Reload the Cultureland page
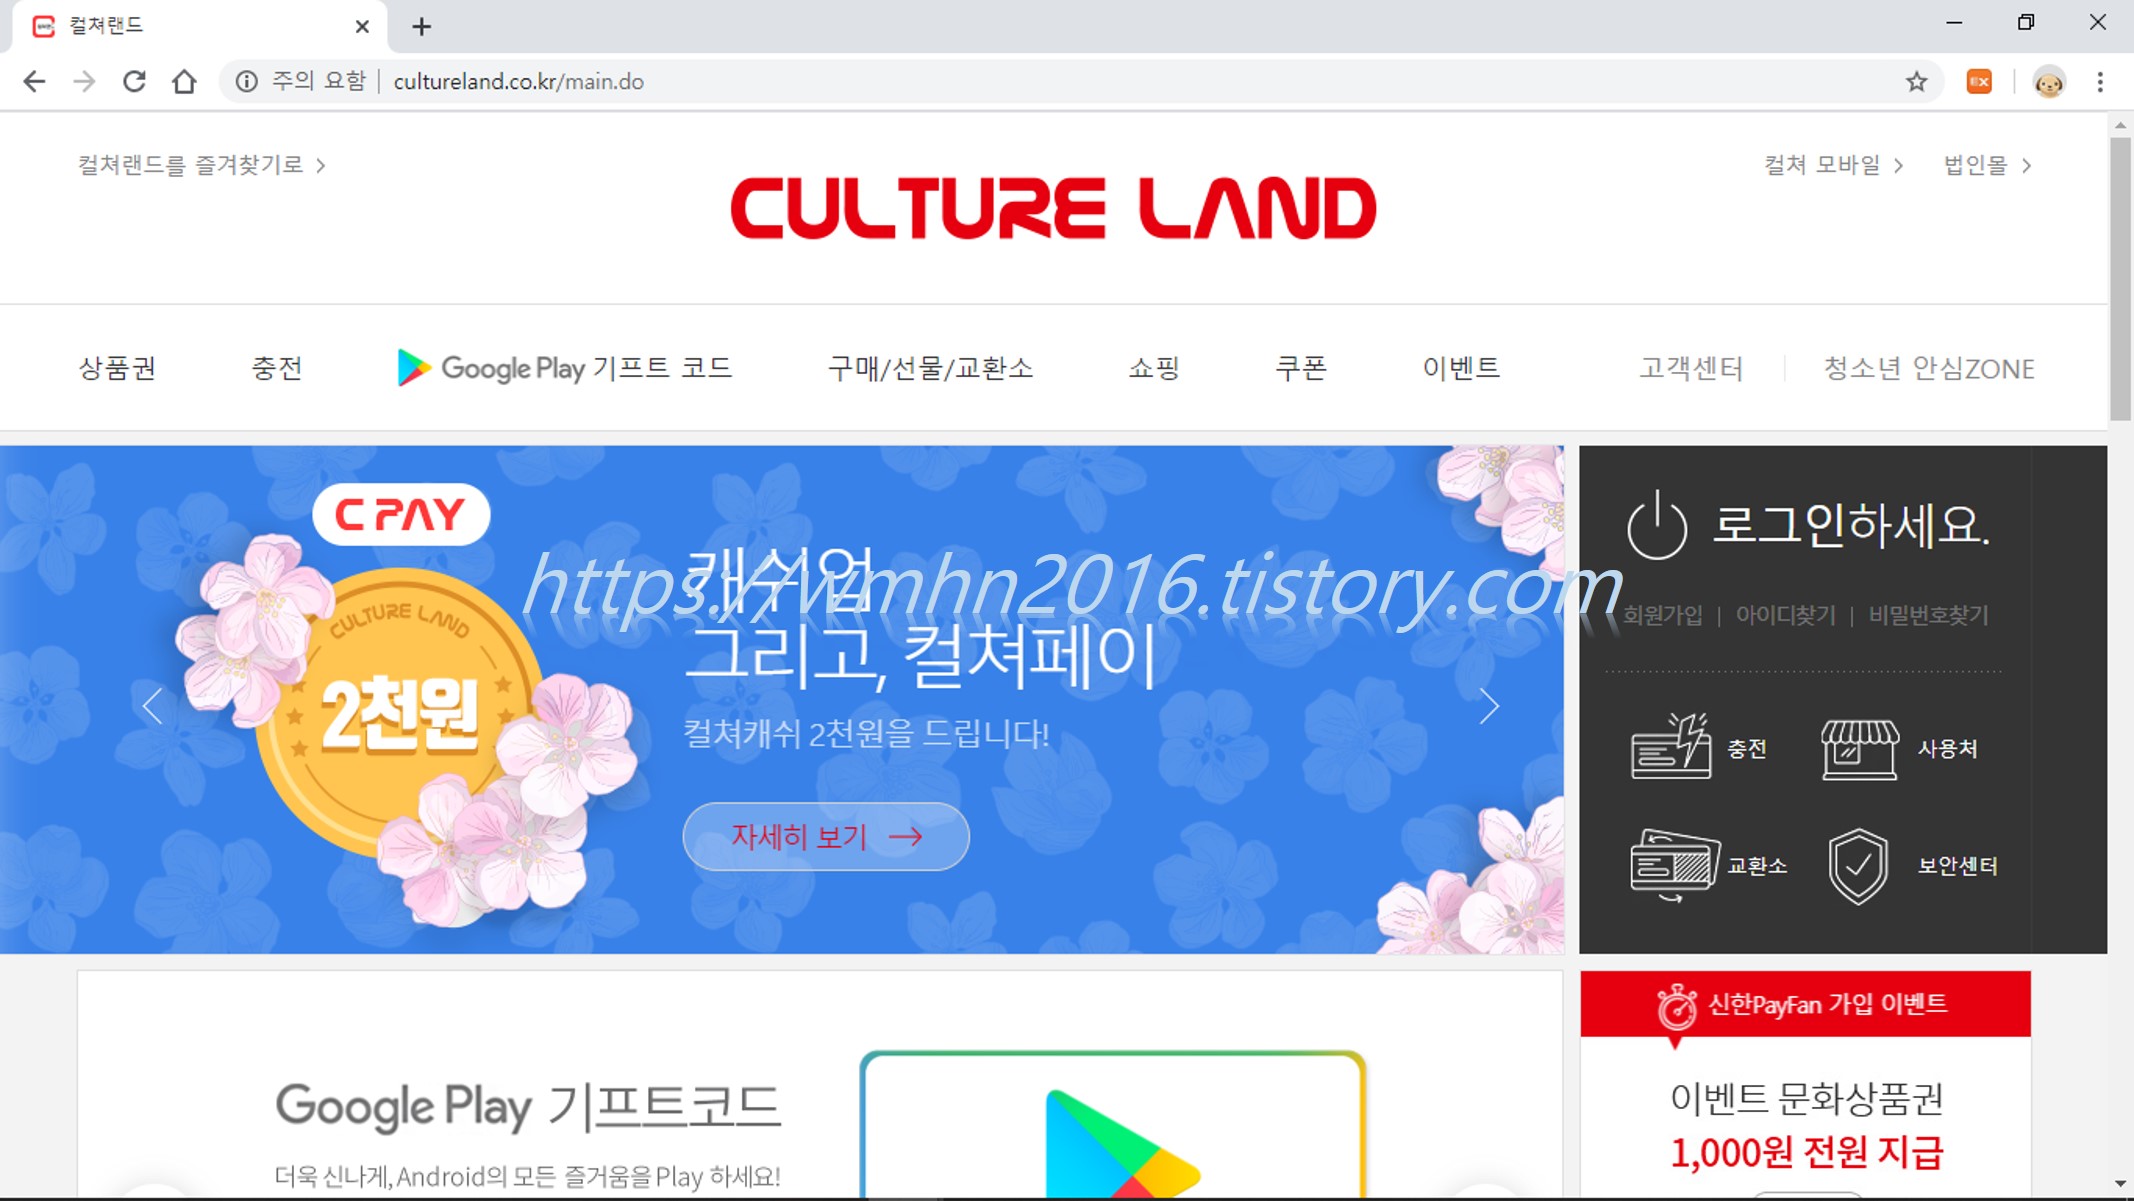This screenshot has height=1201, width=2134. 134,81
